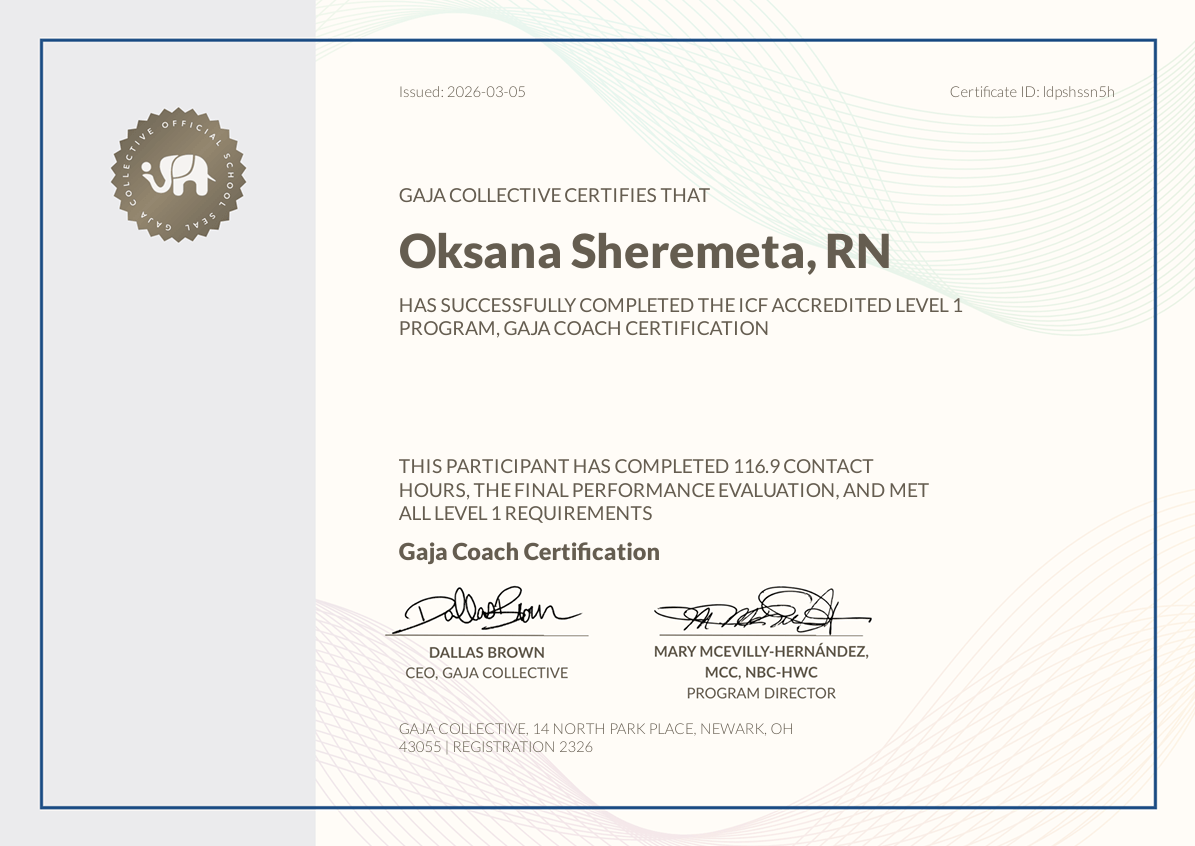The height and width of the screenshot is (846, 1195).
Task: Click the ICF accredited Level 1 program statement
Action: pyautogui.click(x=681, y=316)
